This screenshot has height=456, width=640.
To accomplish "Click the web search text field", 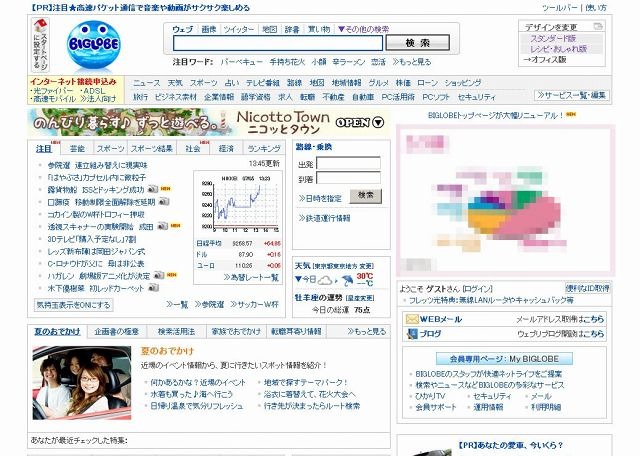I will [x=278, y=43].
